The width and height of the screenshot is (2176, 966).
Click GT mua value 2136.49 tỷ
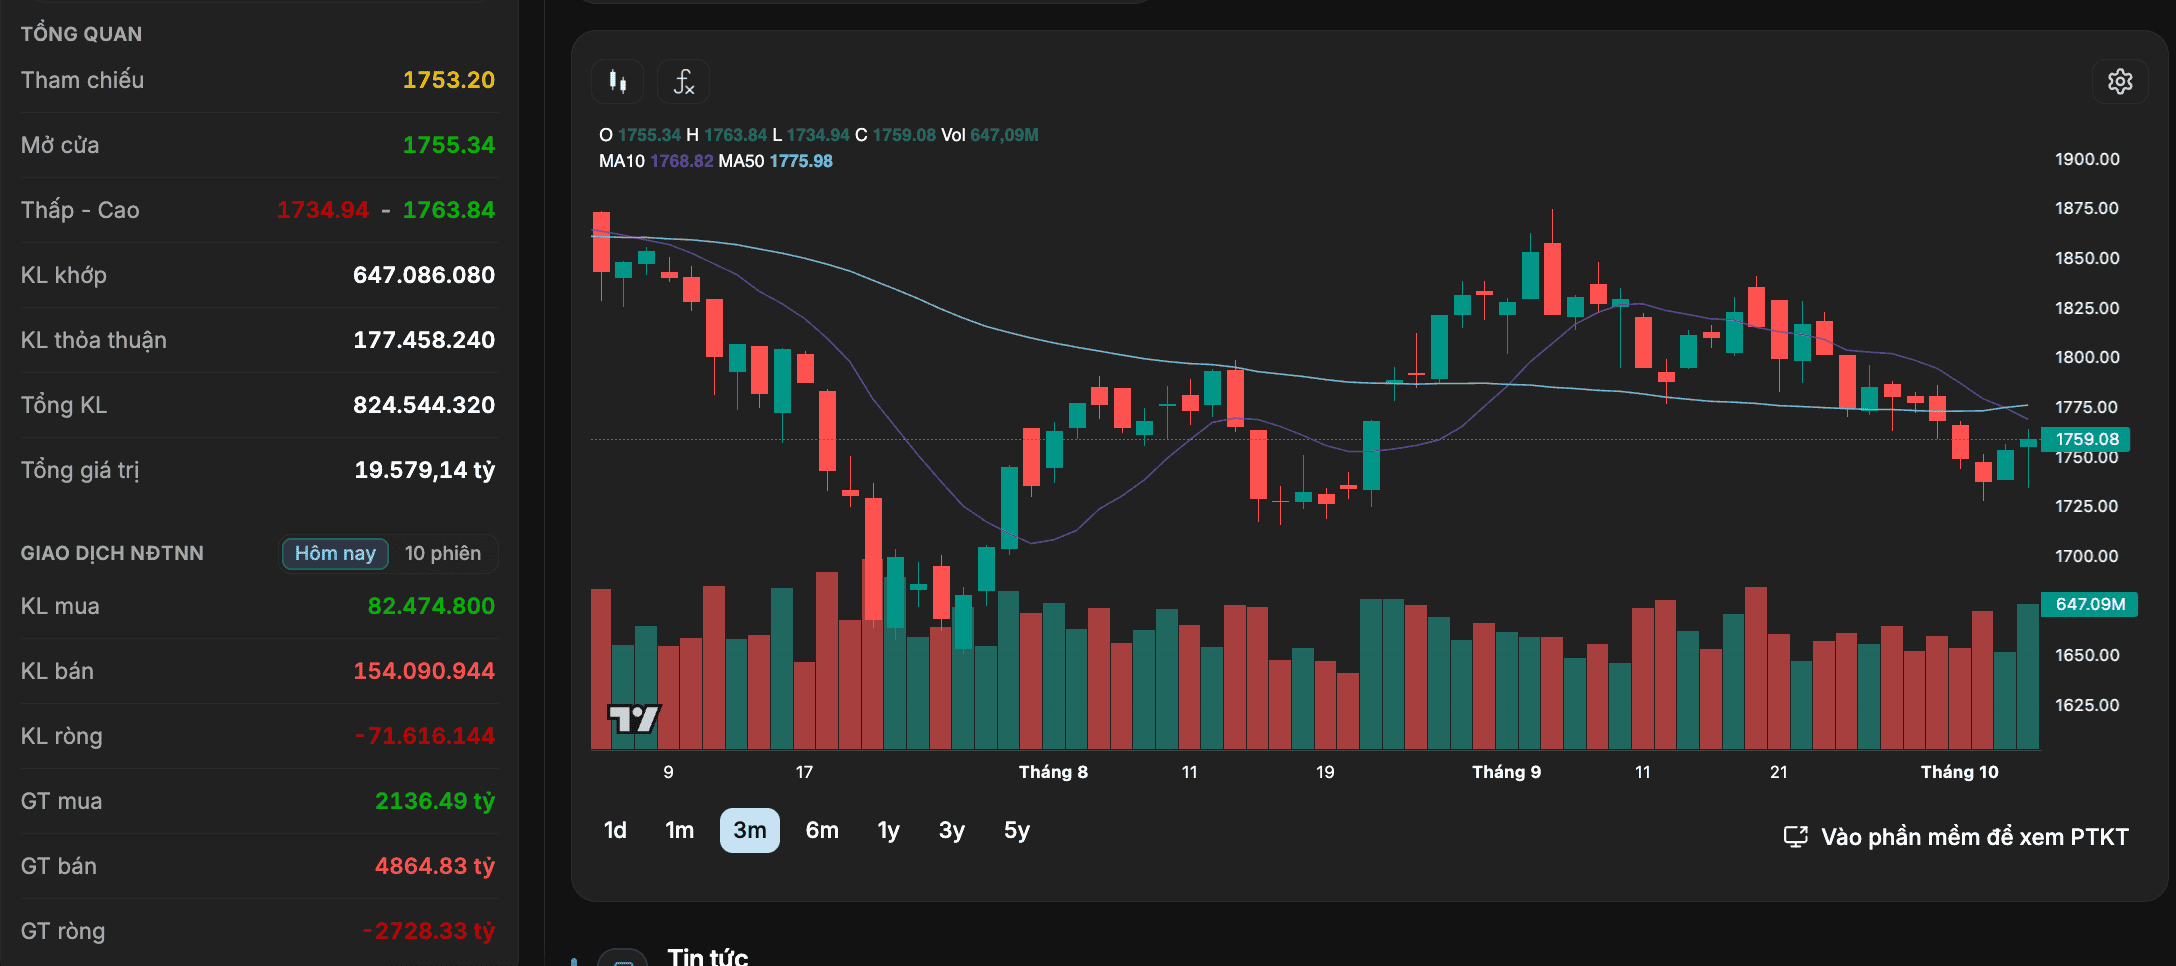click(x=435, y=801)
